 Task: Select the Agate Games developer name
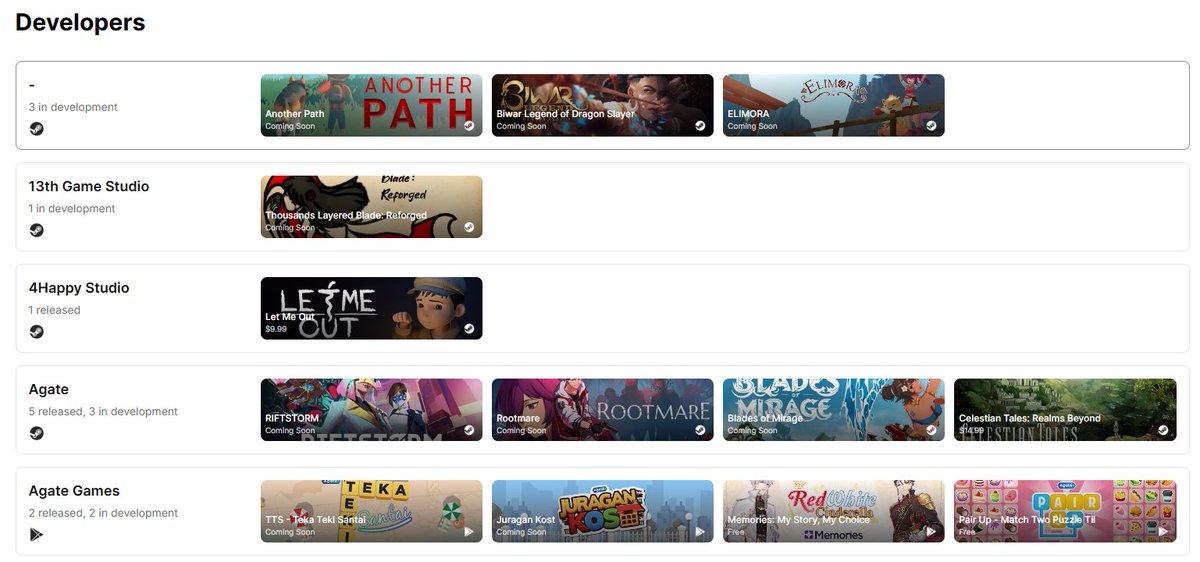[x=74, y=491]
